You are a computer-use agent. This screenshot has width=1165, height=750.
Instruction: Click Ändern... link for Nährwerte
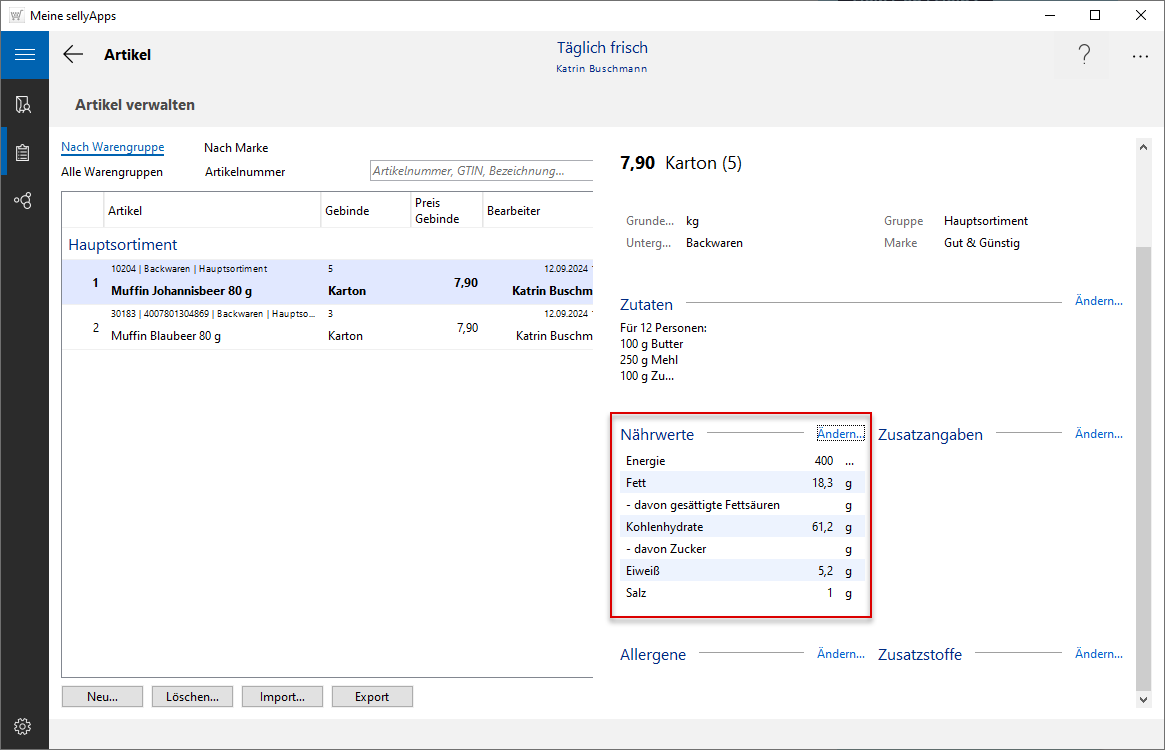(x=840, y=434)
